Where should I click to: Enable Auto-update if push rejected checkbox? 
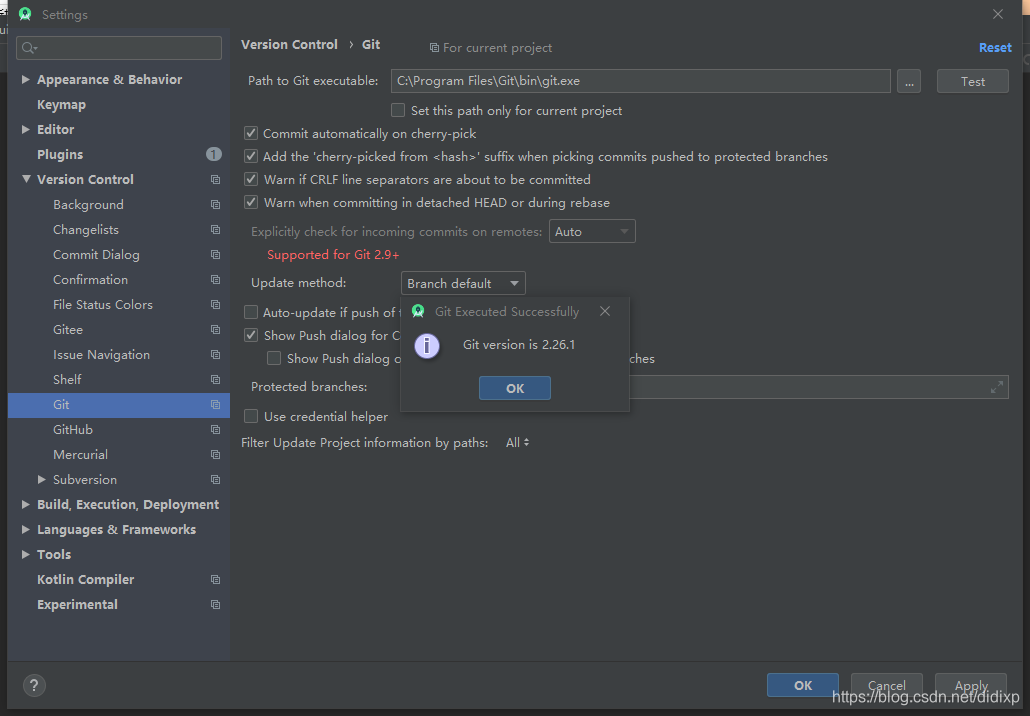[x=251, y=312]
